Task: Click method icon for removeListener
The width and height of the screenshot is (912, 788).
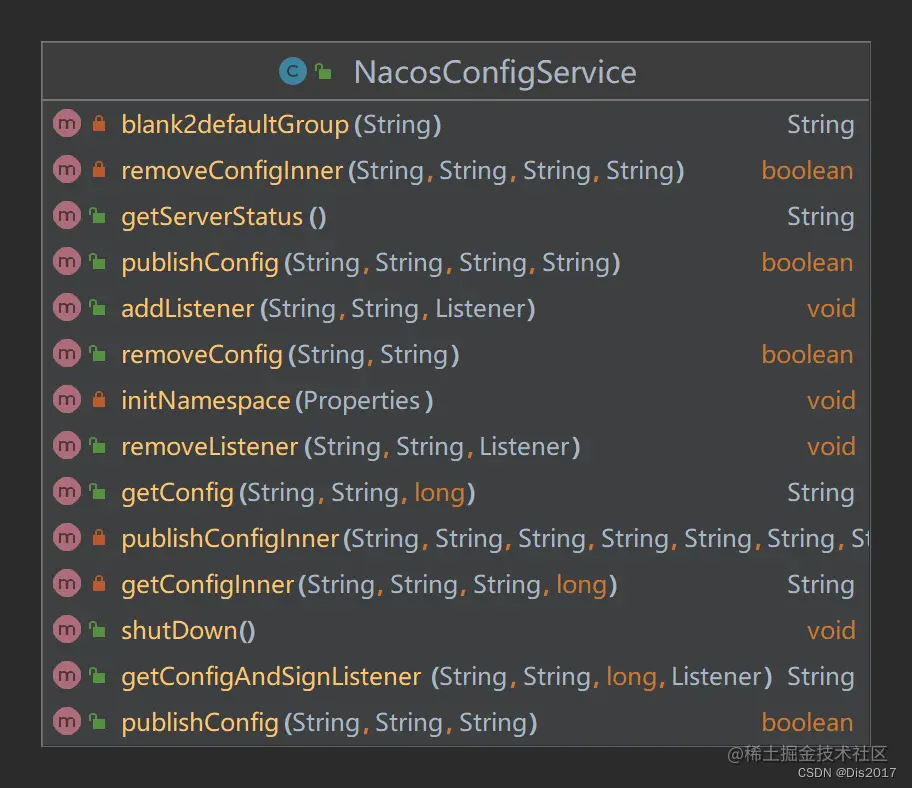Action: point(67,445)
